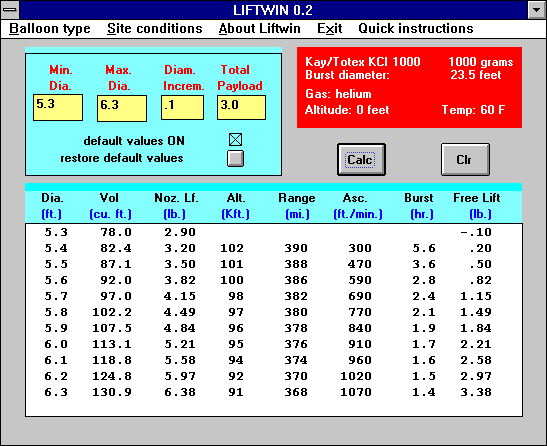
Task: Click '1000 grams' text
Action: (x=480, y=62)
